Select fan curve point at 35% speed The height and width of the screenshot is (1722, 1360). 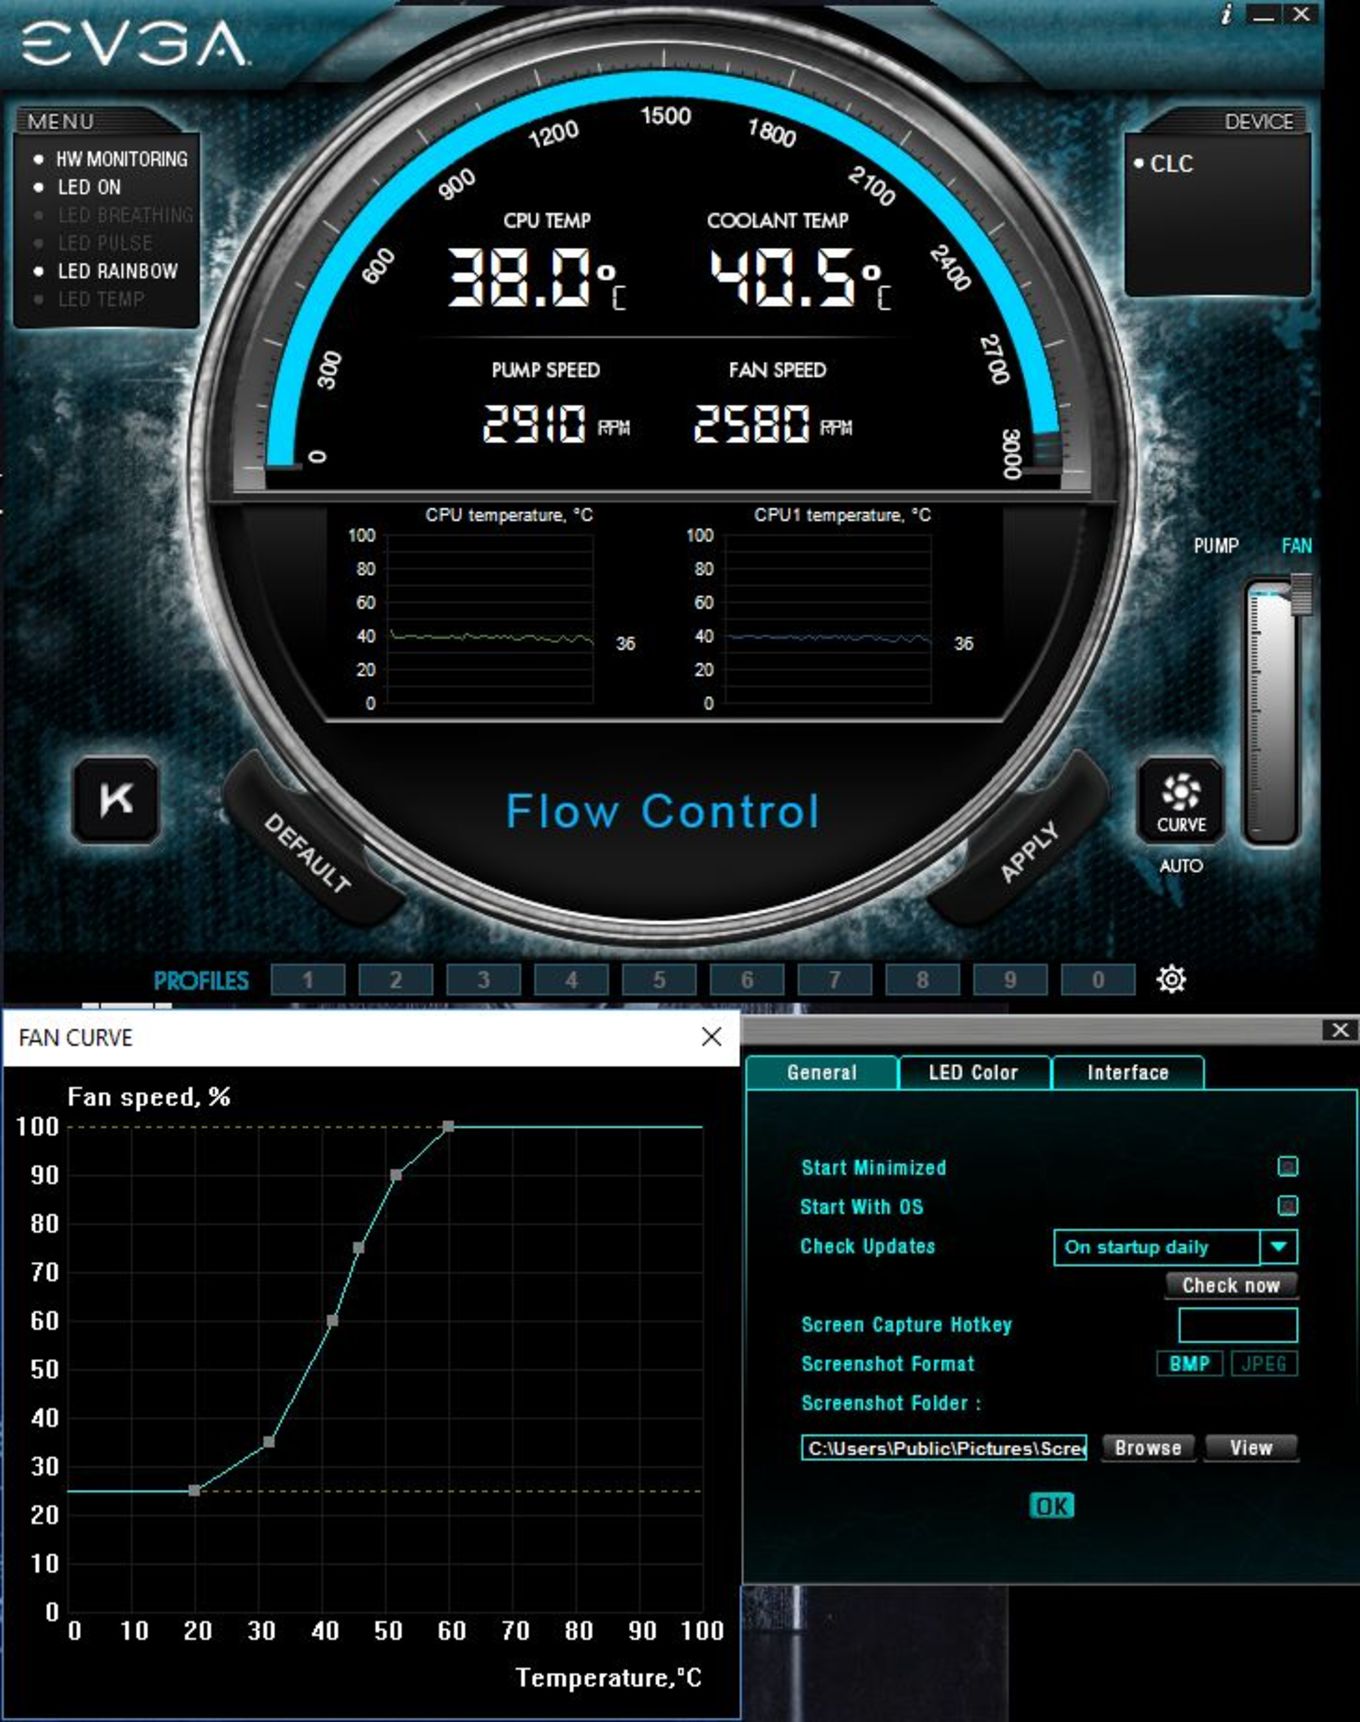point(269,1442)
